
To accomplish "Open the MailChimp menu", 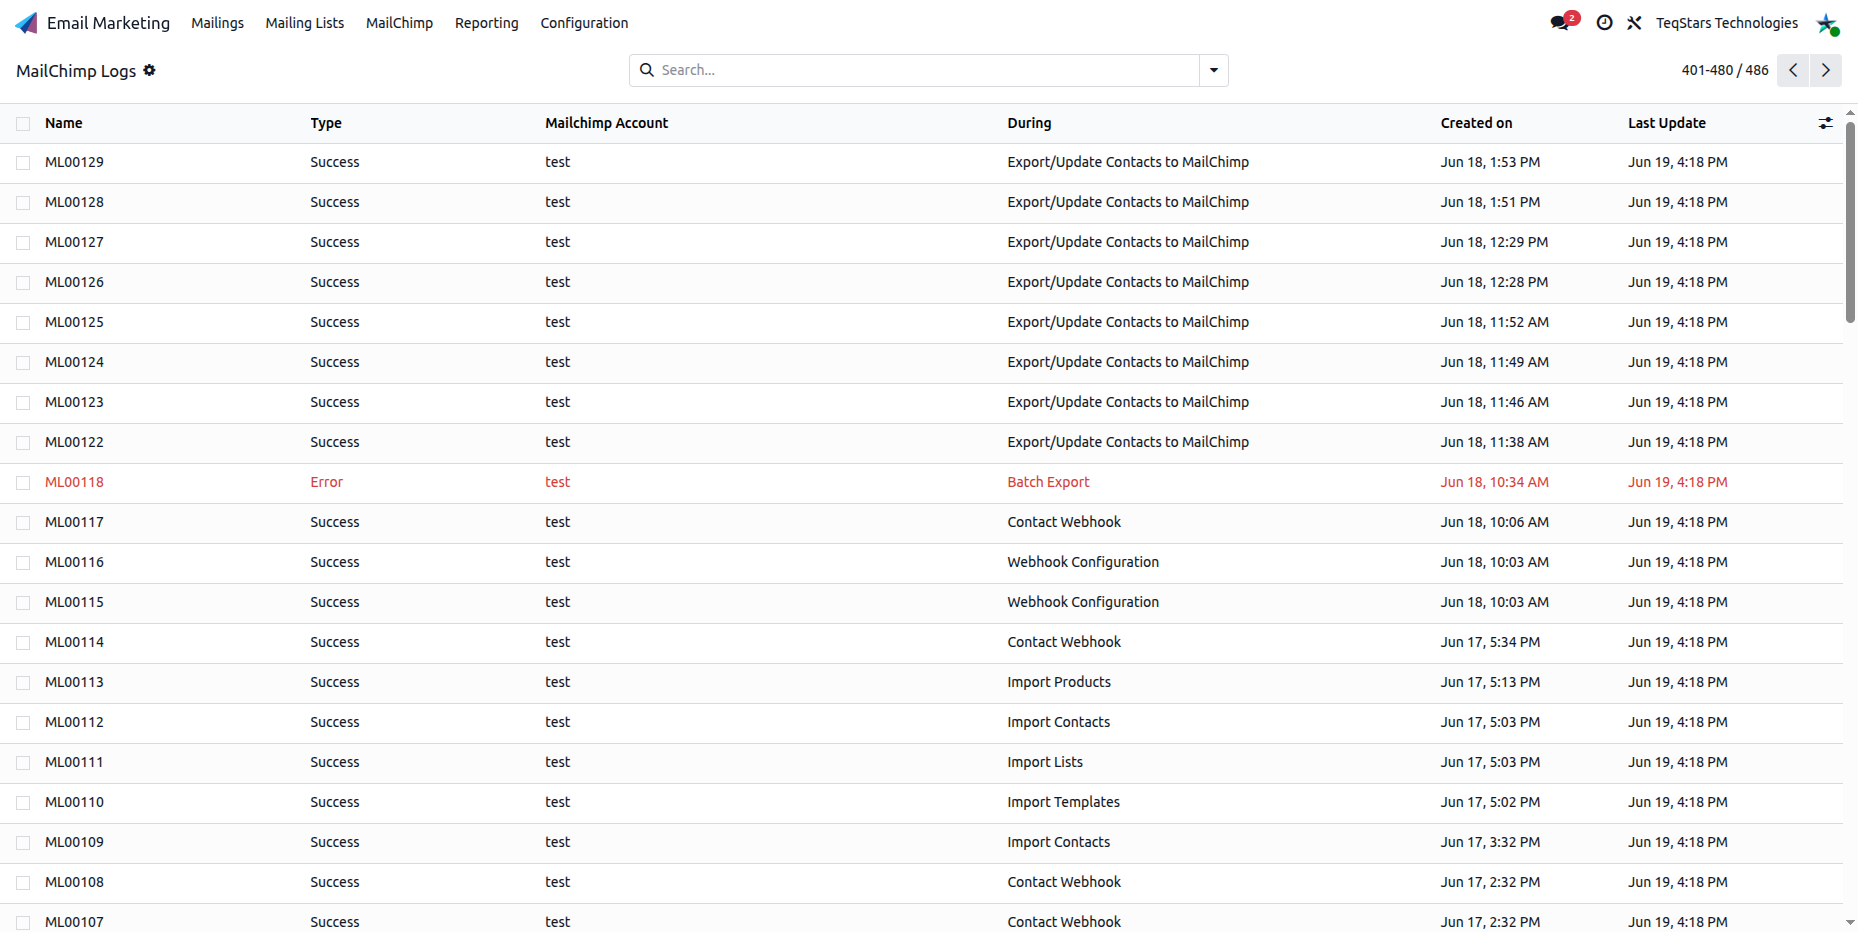I will (x=399, y=23).
